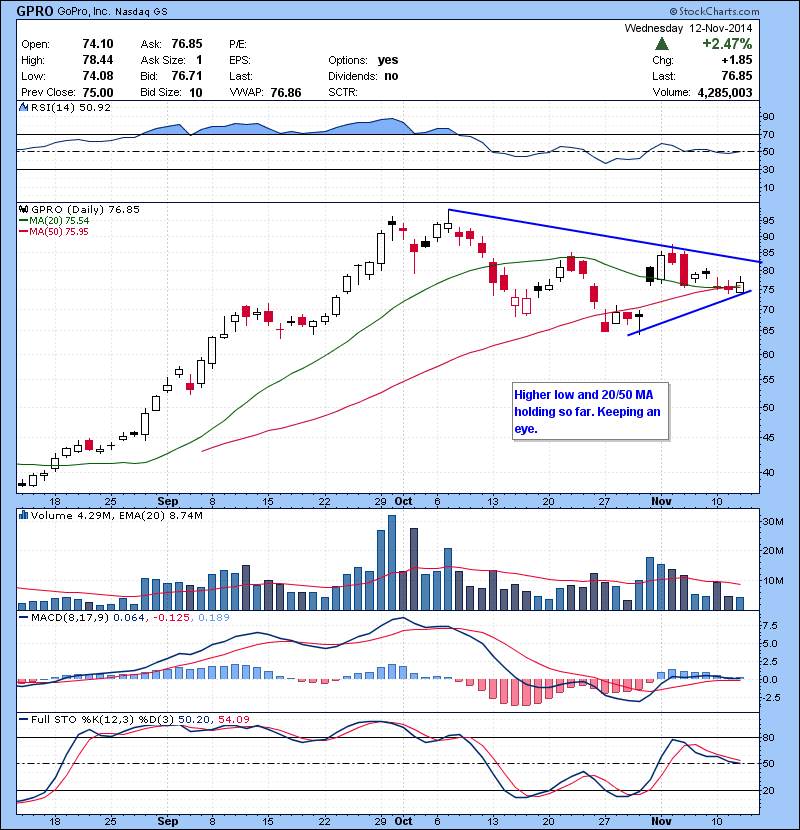
Task: Click the top Ask value 76.85
Action: 187,44
